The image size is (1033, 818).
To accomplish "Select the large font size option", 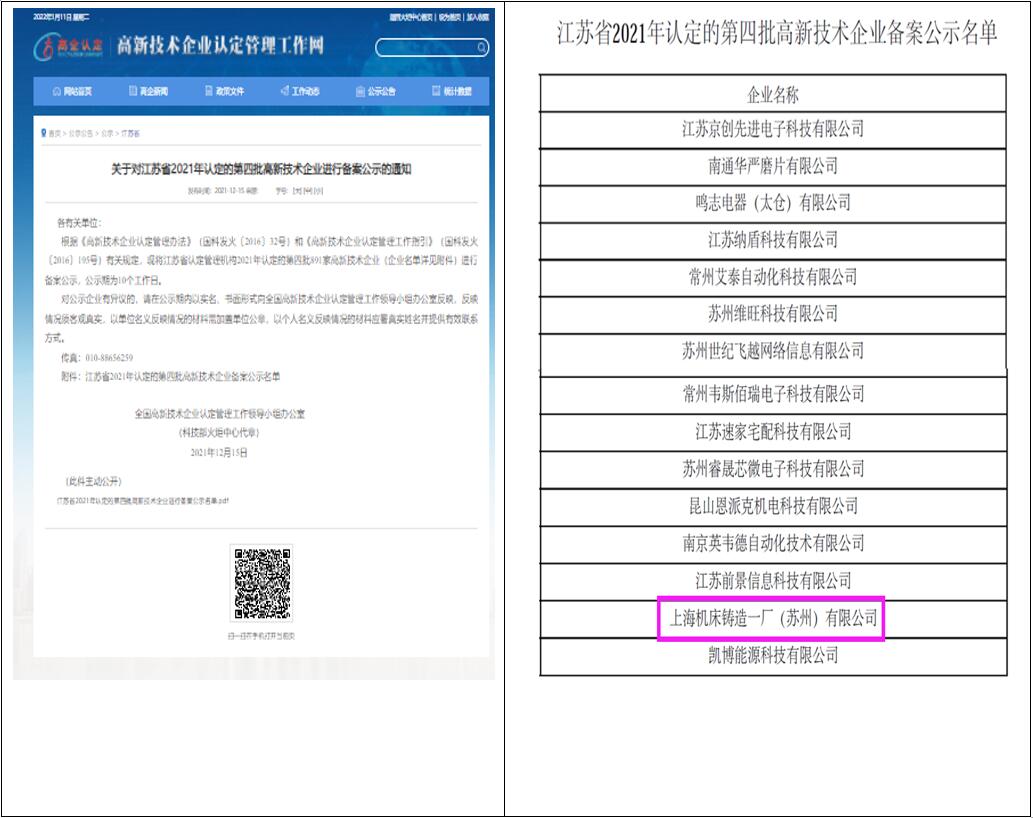I will tap(296, 190).
